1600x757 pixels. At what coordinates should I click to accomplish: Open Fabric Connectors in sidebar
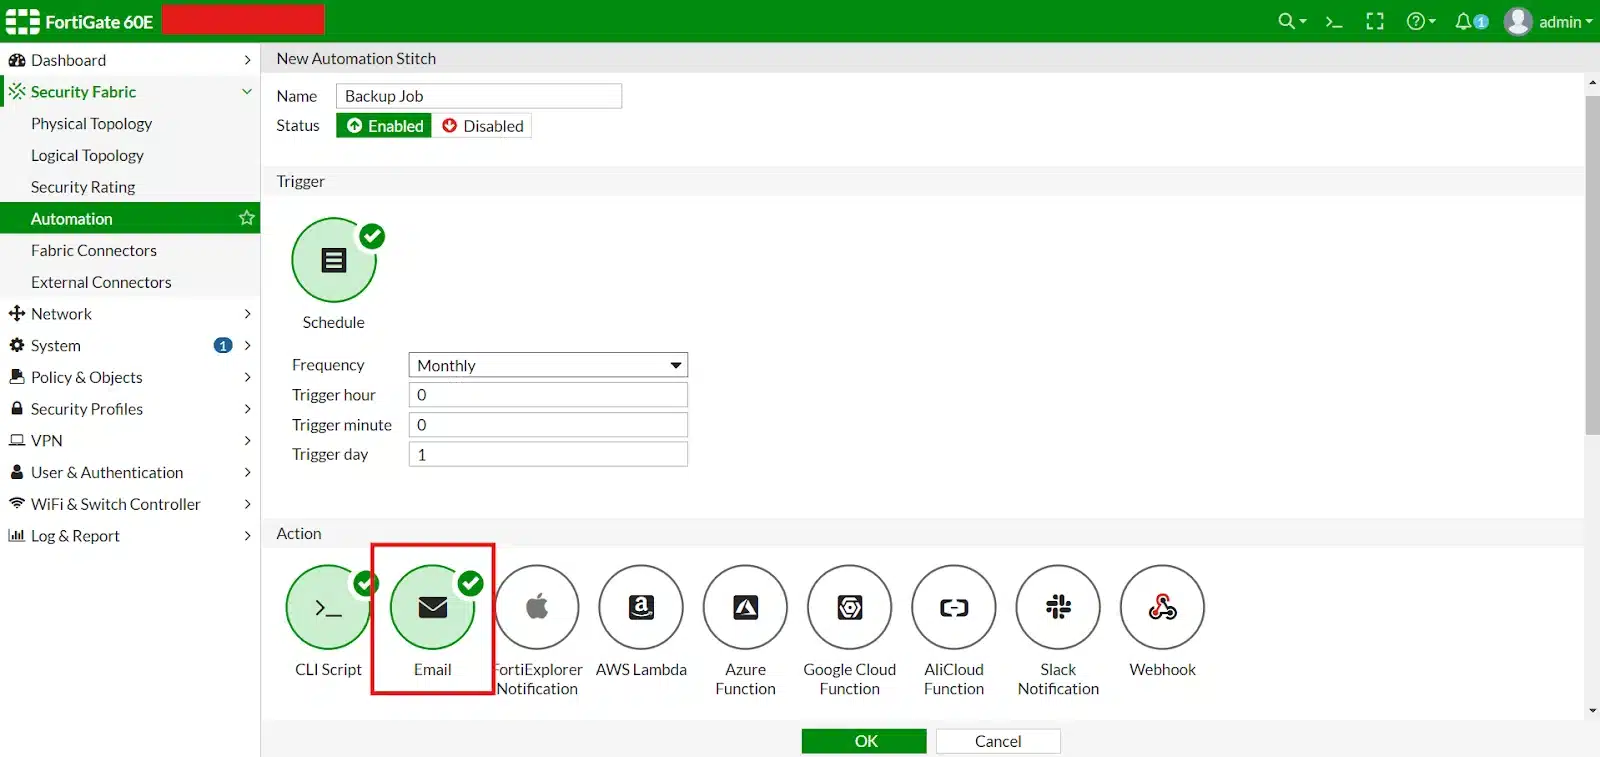tap(94, 250)
